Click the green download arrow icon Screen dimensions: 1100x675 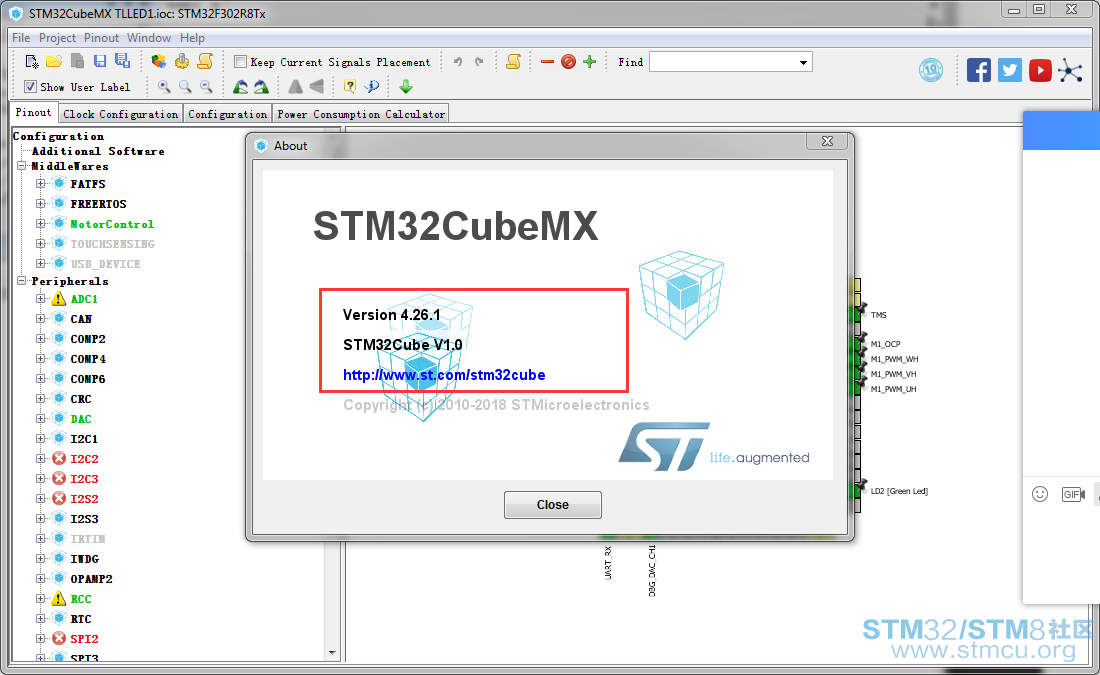[405, 86]
